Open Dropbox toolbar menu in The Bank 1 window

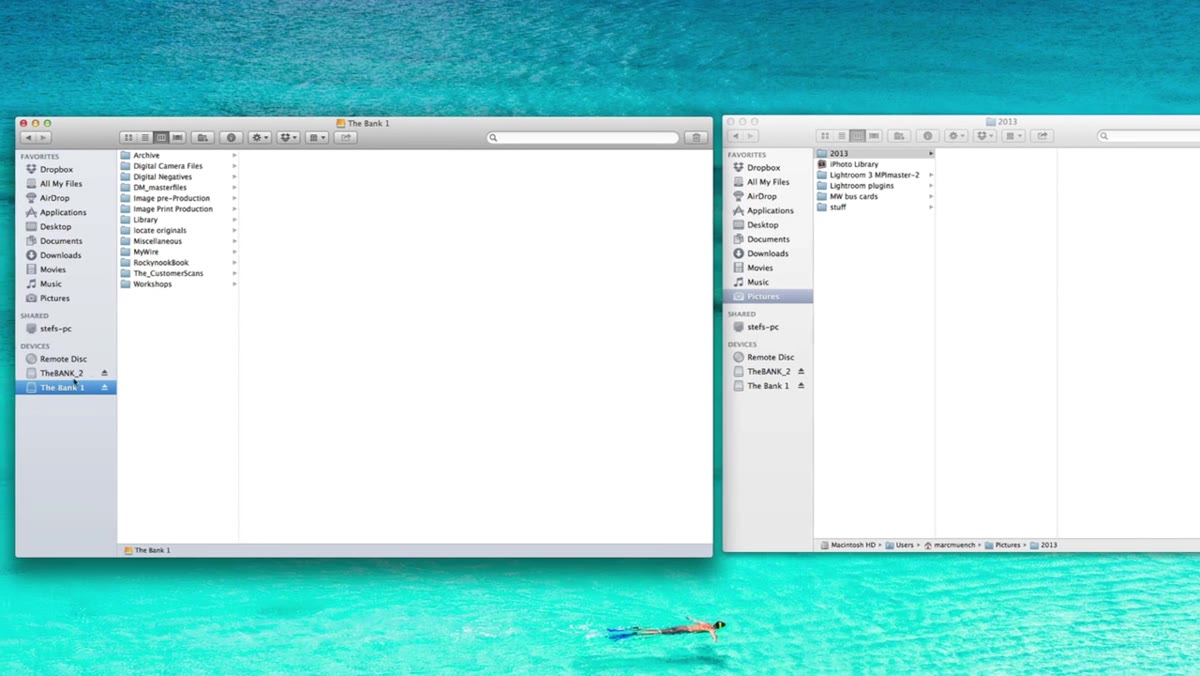(x=288, y=138)
